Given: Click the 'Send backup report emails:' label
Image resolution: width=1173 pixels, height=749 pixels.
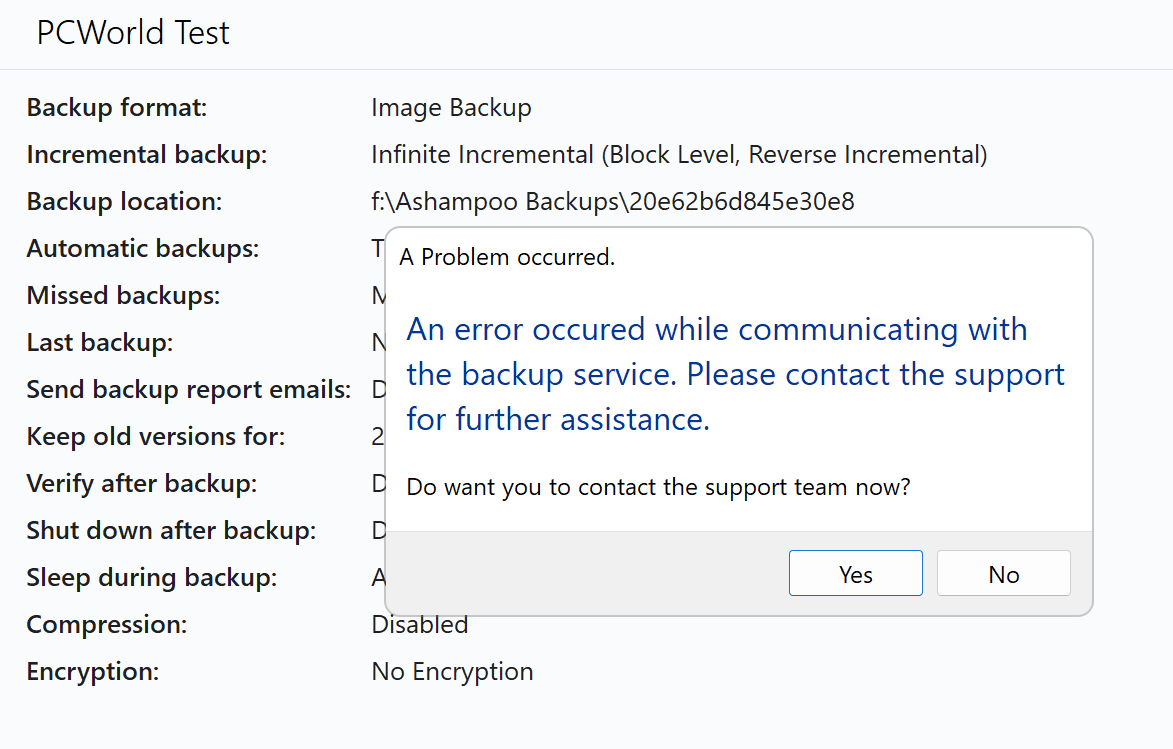Looking at the screenshot, I should coord(189,390).
